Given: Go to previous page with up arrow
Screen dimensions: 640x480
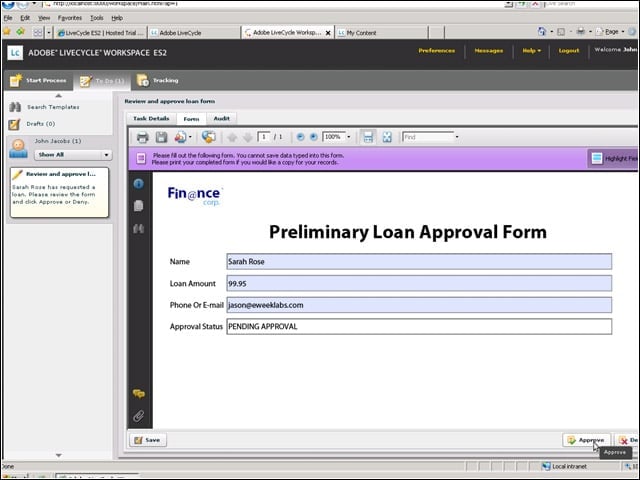Looking at the screenshot, I should (232, 137).
